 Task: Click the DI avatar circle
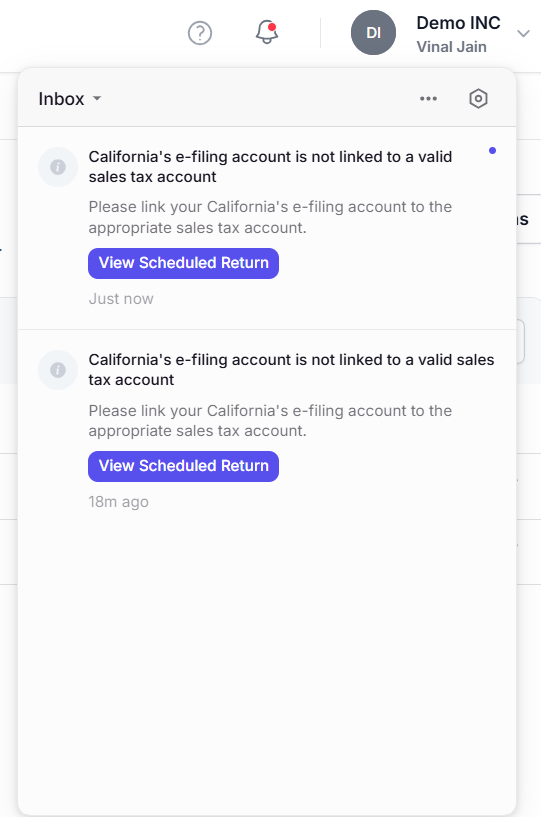coord(373,32)
